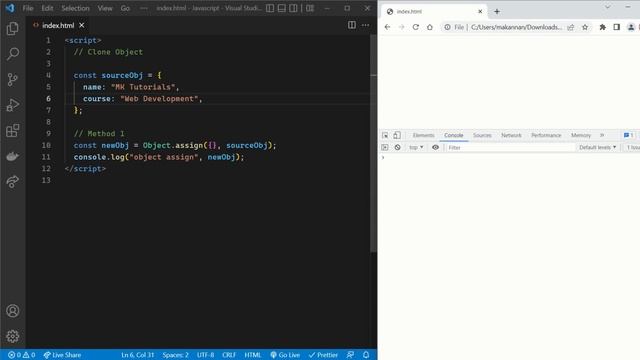This screenshot has width=640, height=360.
Task: Click Ln 6, Col 31 cursor position
Action: 138,355
